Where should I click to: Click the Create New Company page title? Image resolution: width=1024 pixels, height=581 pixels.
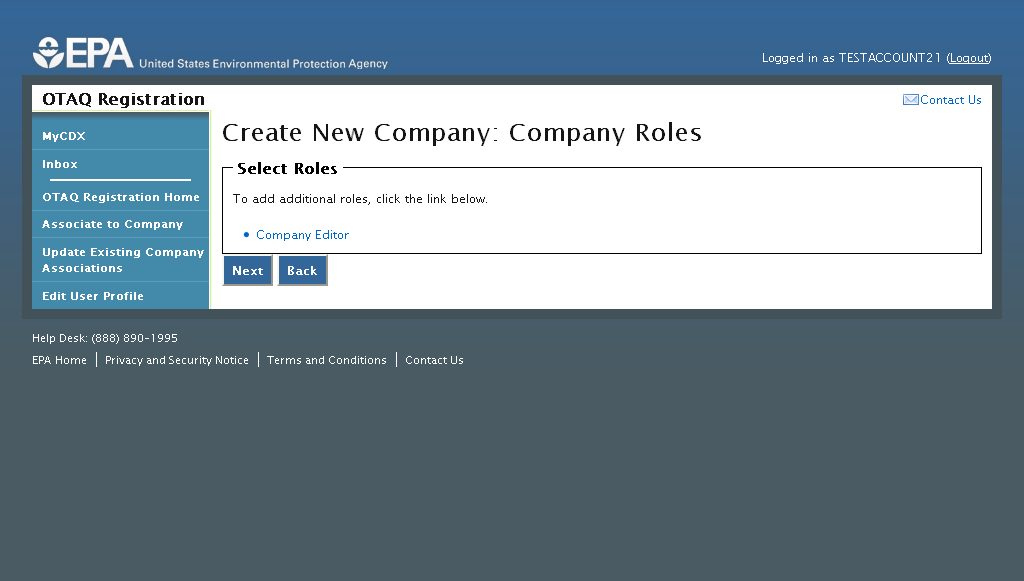click(x=461, y=133)
